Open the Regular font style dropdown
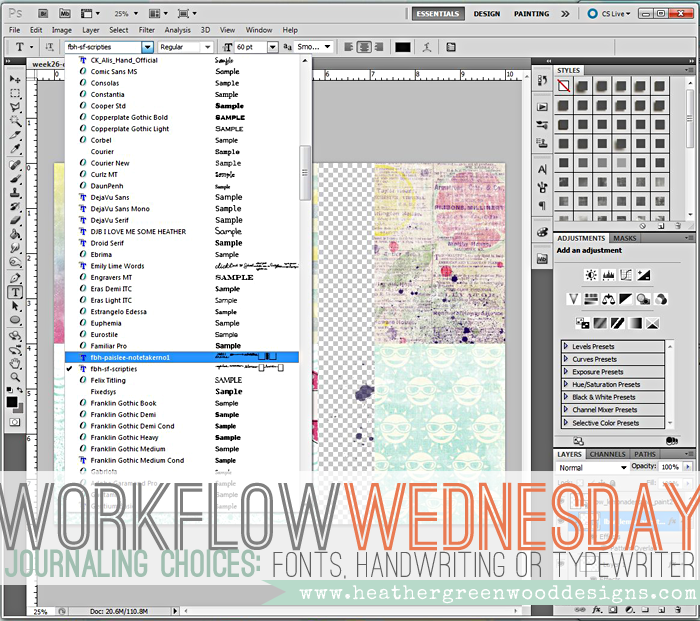This screenshot has height=621, width=700. pyautogui.click(x=207, y=47)
